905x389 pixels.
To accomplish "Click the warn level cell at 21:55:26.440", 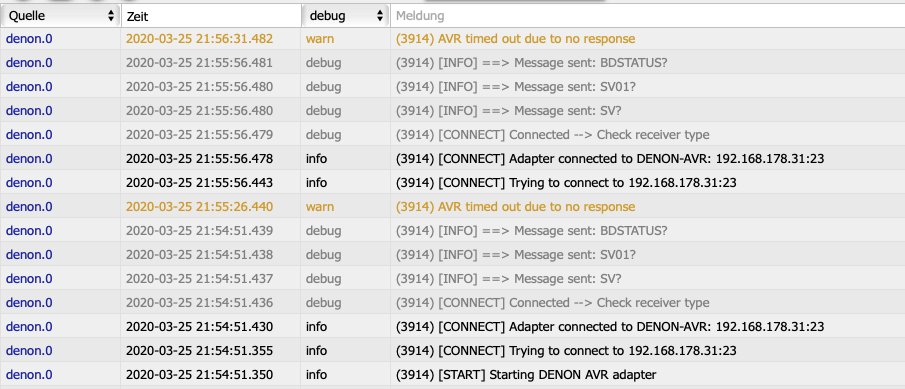I will 320,207.
